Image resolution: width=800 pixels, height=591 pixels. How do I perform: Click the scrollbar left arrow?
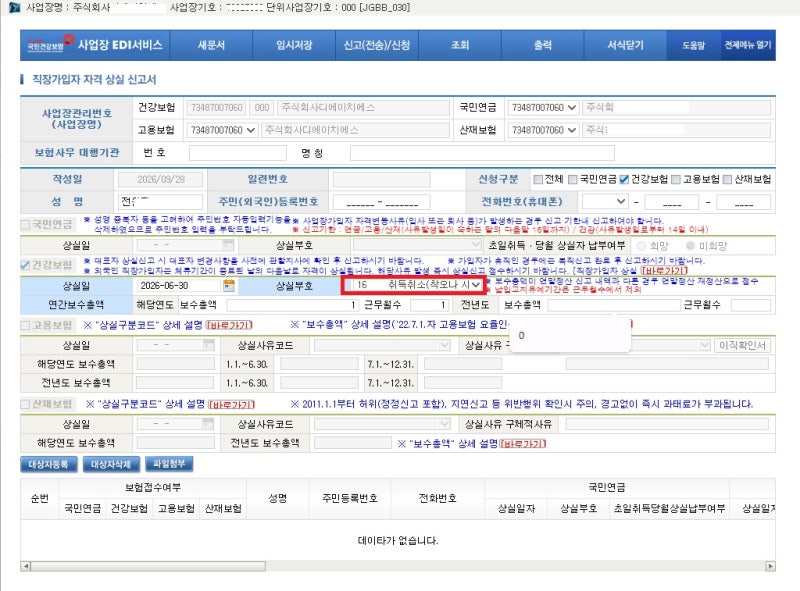click(26, 566)
